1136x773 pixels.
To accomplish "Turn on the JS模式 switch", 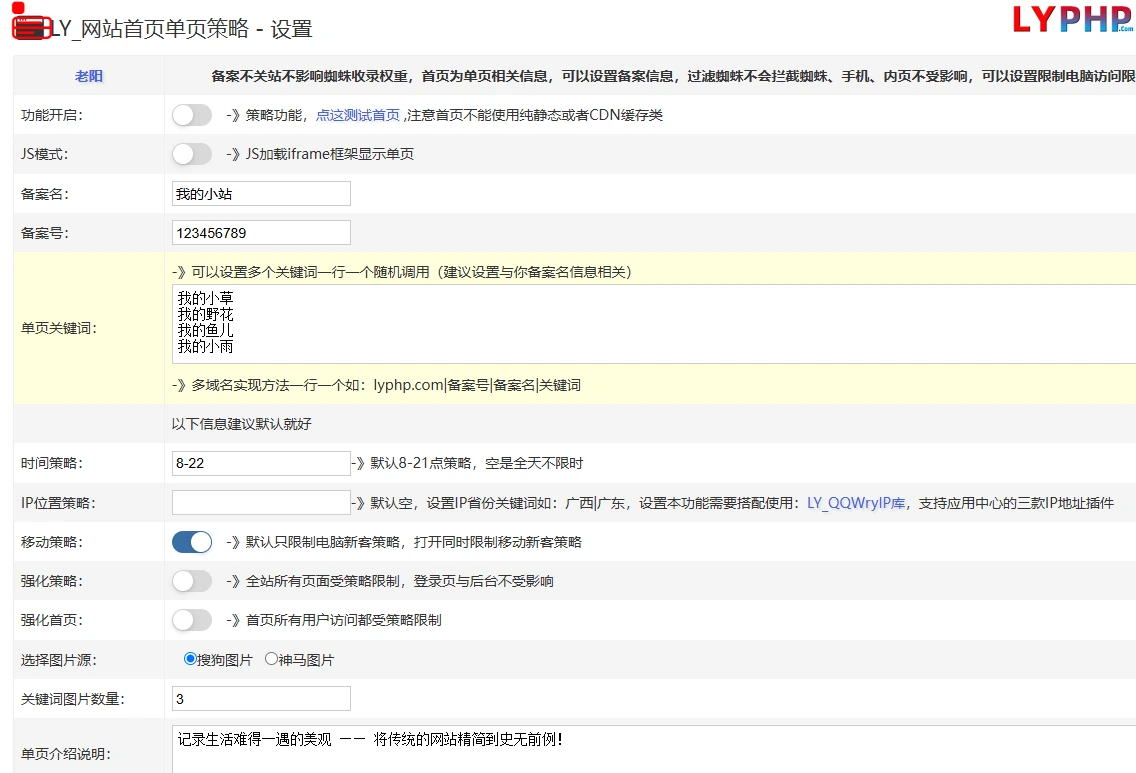I will click(192, 154).
